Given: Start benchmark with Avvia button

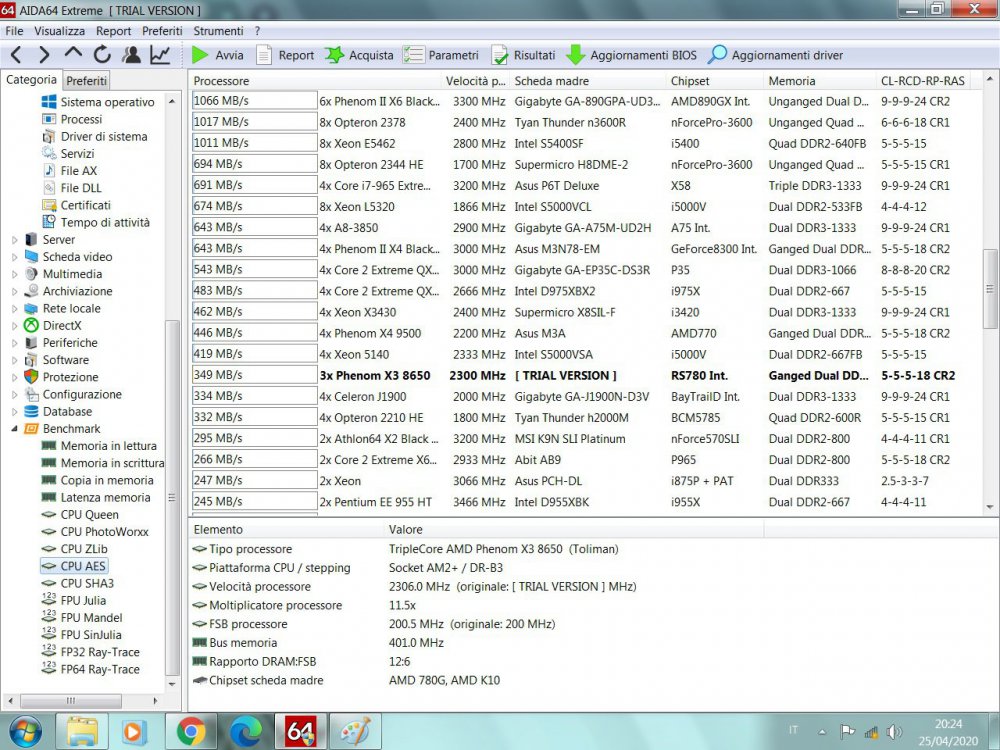Looking at the screenshot, I should click(x=217, y=55).
